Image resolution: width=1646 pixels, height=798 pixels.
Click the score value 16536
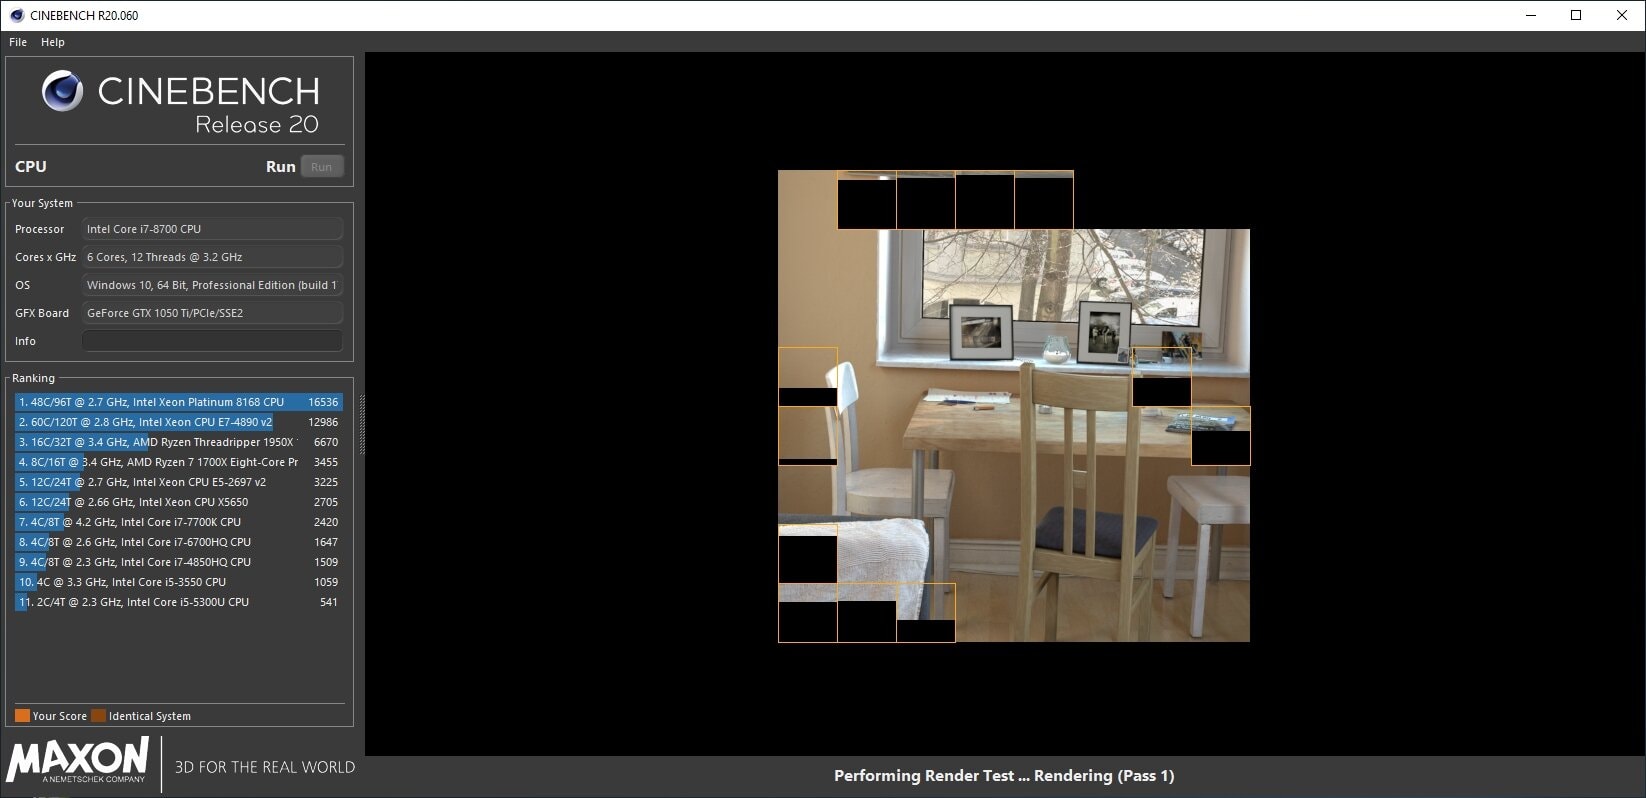[323, 402]
